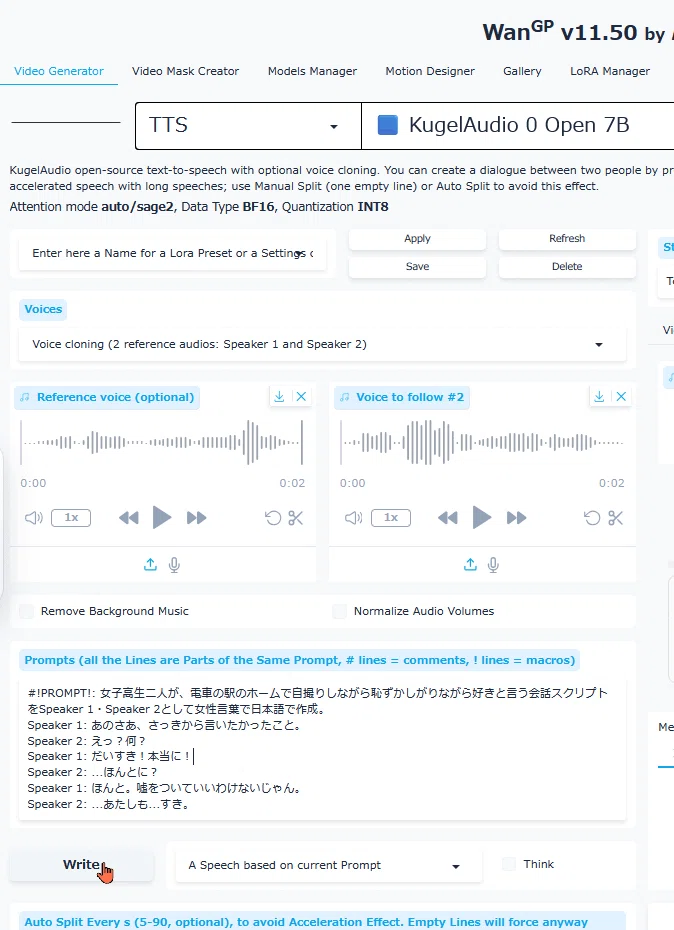The image size is (674, 930).
Task: Click the blue KugelAudio model icon
Action: (x=387, y=125)
